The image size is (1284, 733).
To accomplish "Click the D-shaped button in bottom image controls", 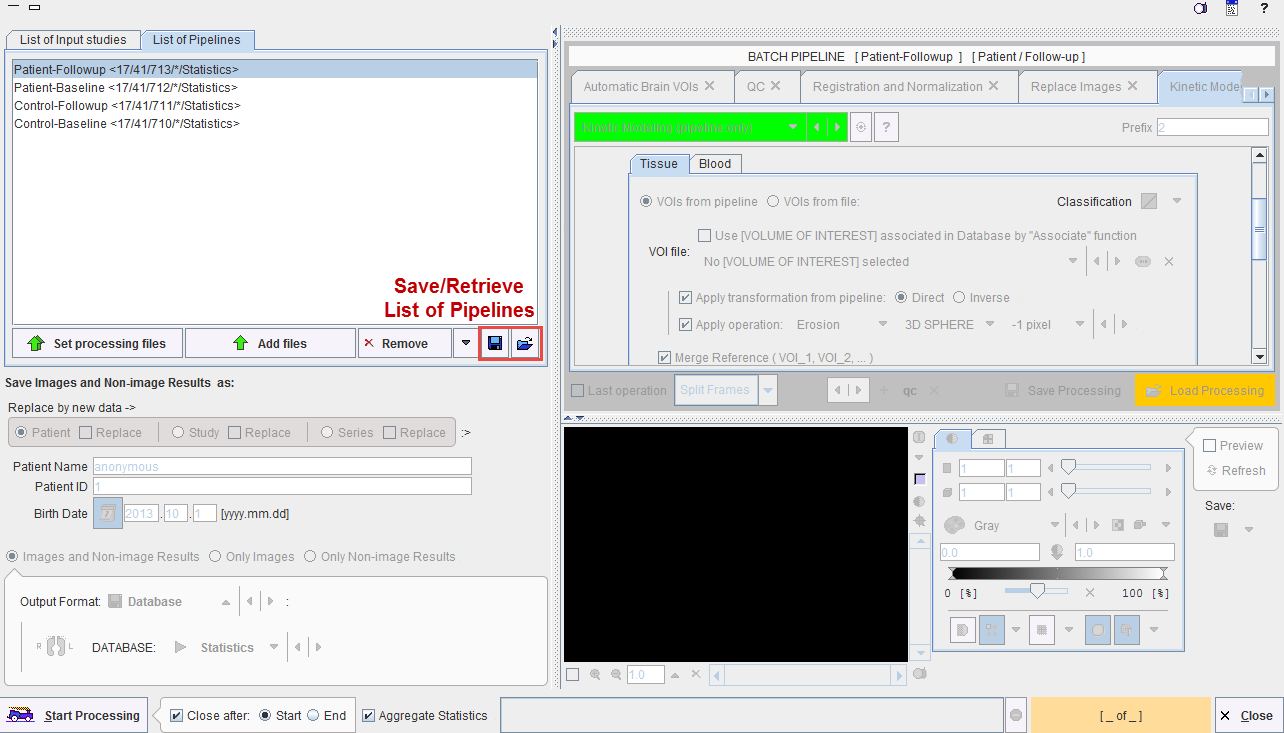I will pos(963,630).
